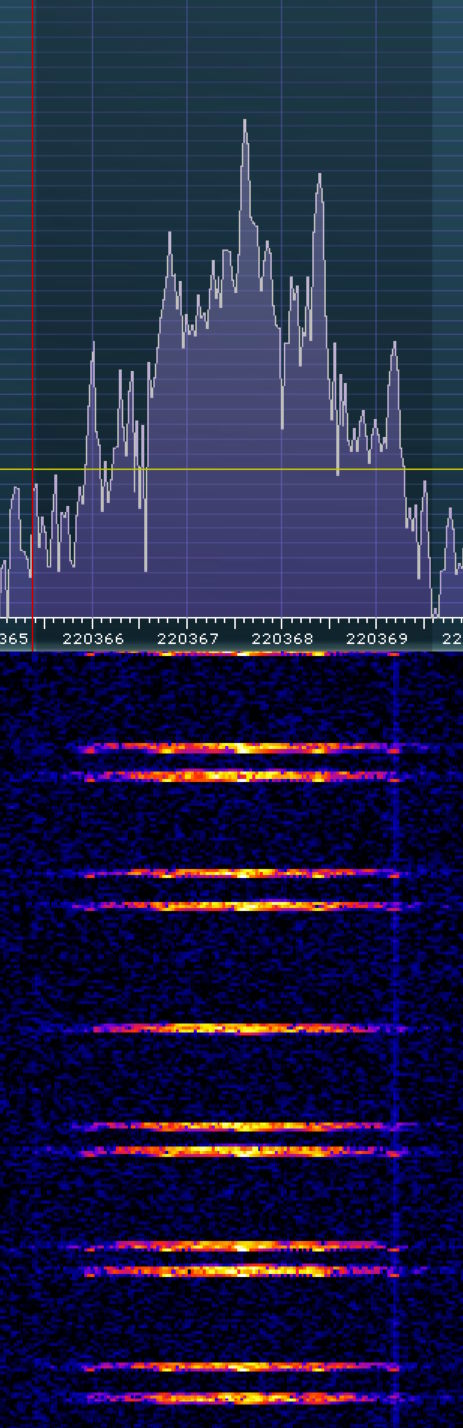Click the faint vertical carrier line in waterfall

pyautogui.click(x=396, y=1040)
